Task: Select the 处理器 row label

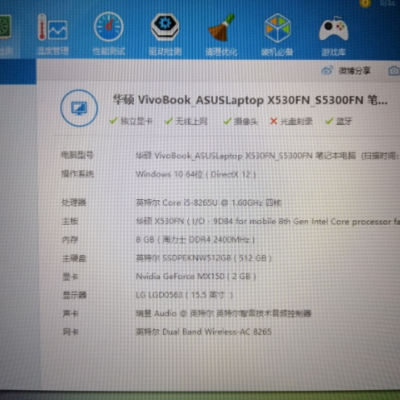Action: coord(74,202)
